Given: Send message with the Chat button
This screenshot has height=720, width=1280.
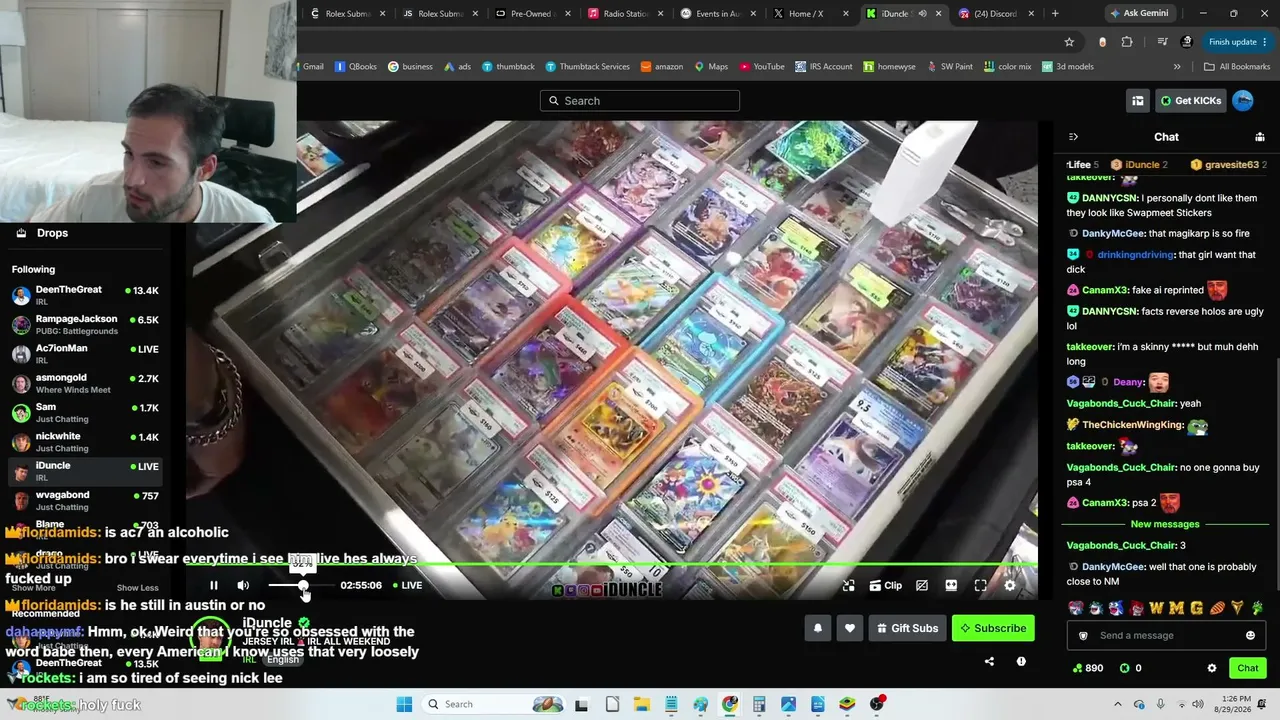Looking at the screenshot, I should (x=1248, y=668).
